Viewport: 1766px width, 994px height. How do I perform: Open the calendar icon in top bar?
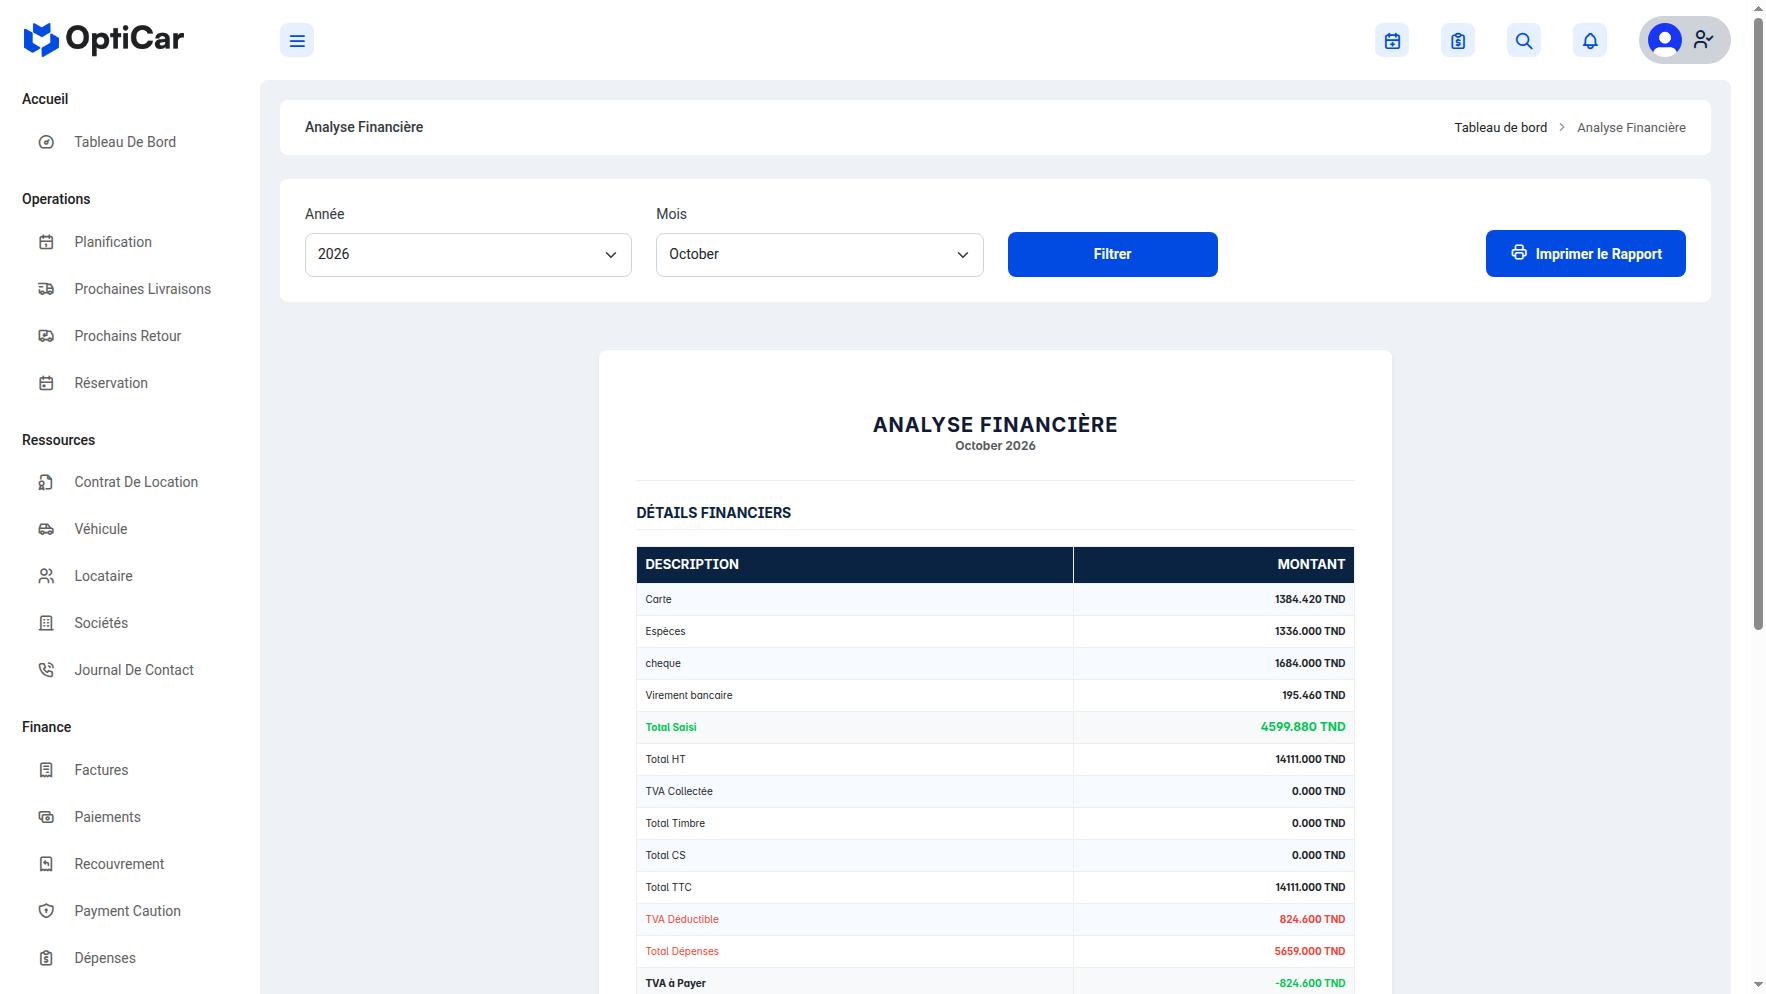pyautogui.click(x=1392, y=41)
